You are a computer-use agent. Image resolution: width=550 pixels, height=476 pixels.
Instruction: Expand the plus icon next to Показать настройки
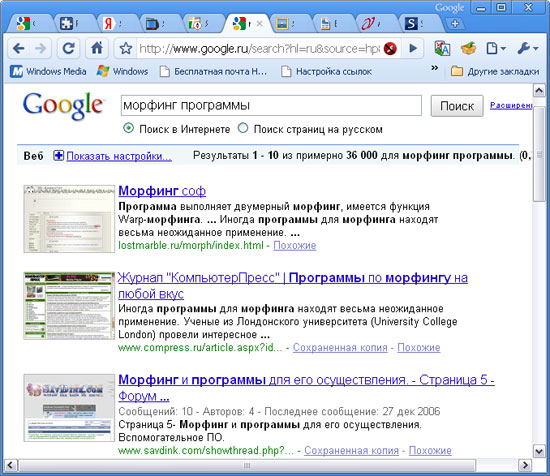(58, 155)
